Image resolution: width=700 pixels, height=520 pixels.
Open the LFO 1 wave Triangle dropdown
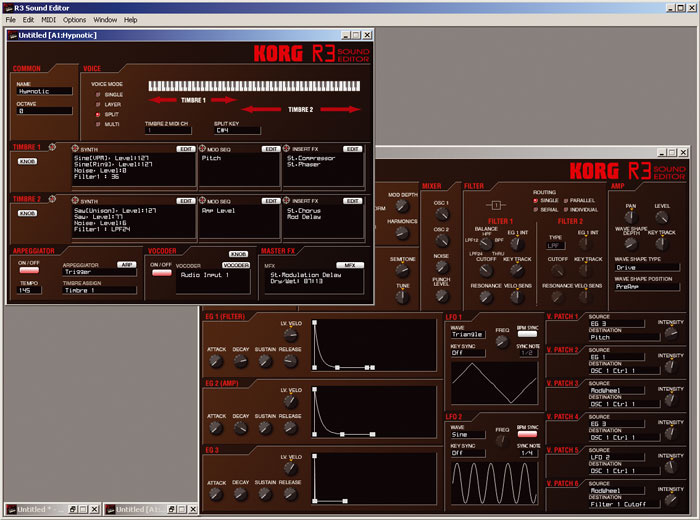tap(467, 334)
